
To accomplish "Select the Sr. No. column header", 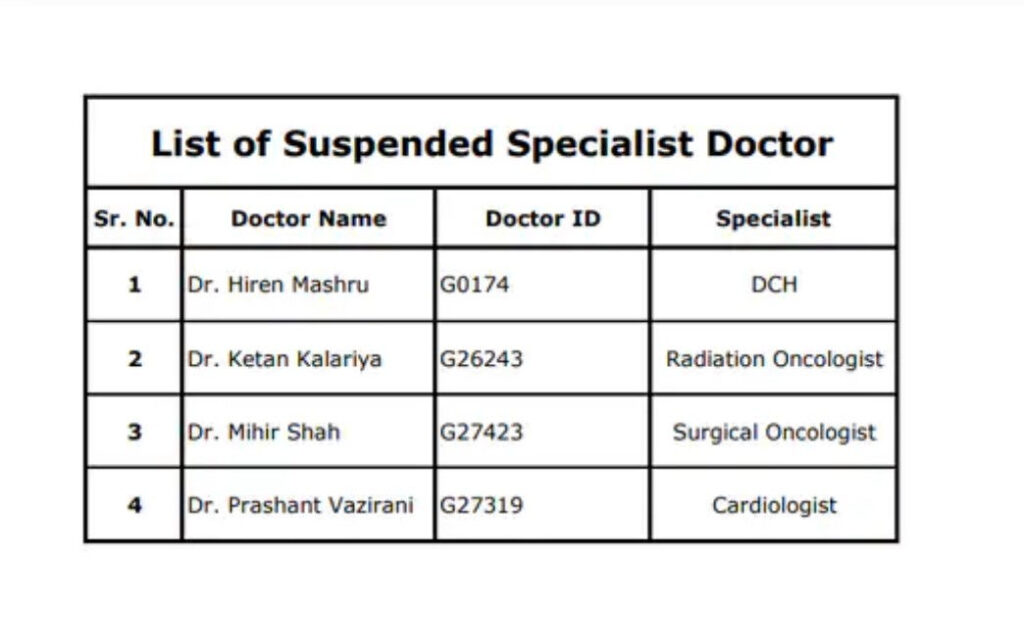I will [135, 218].
